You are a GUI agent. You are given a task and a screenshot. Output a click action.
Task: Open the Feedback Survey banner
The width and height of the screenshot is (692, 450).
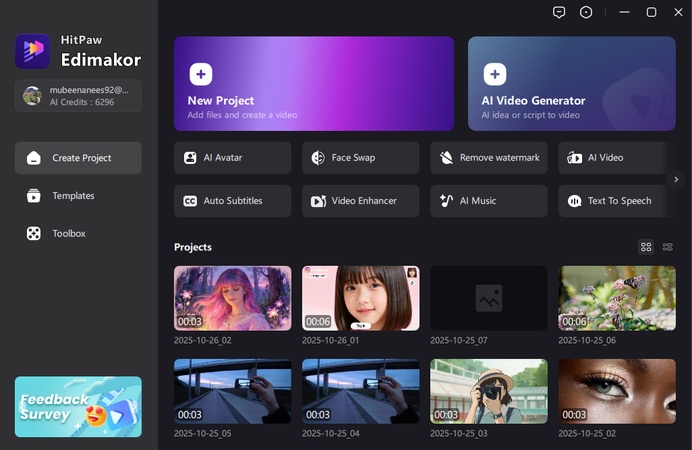[78, 406]
